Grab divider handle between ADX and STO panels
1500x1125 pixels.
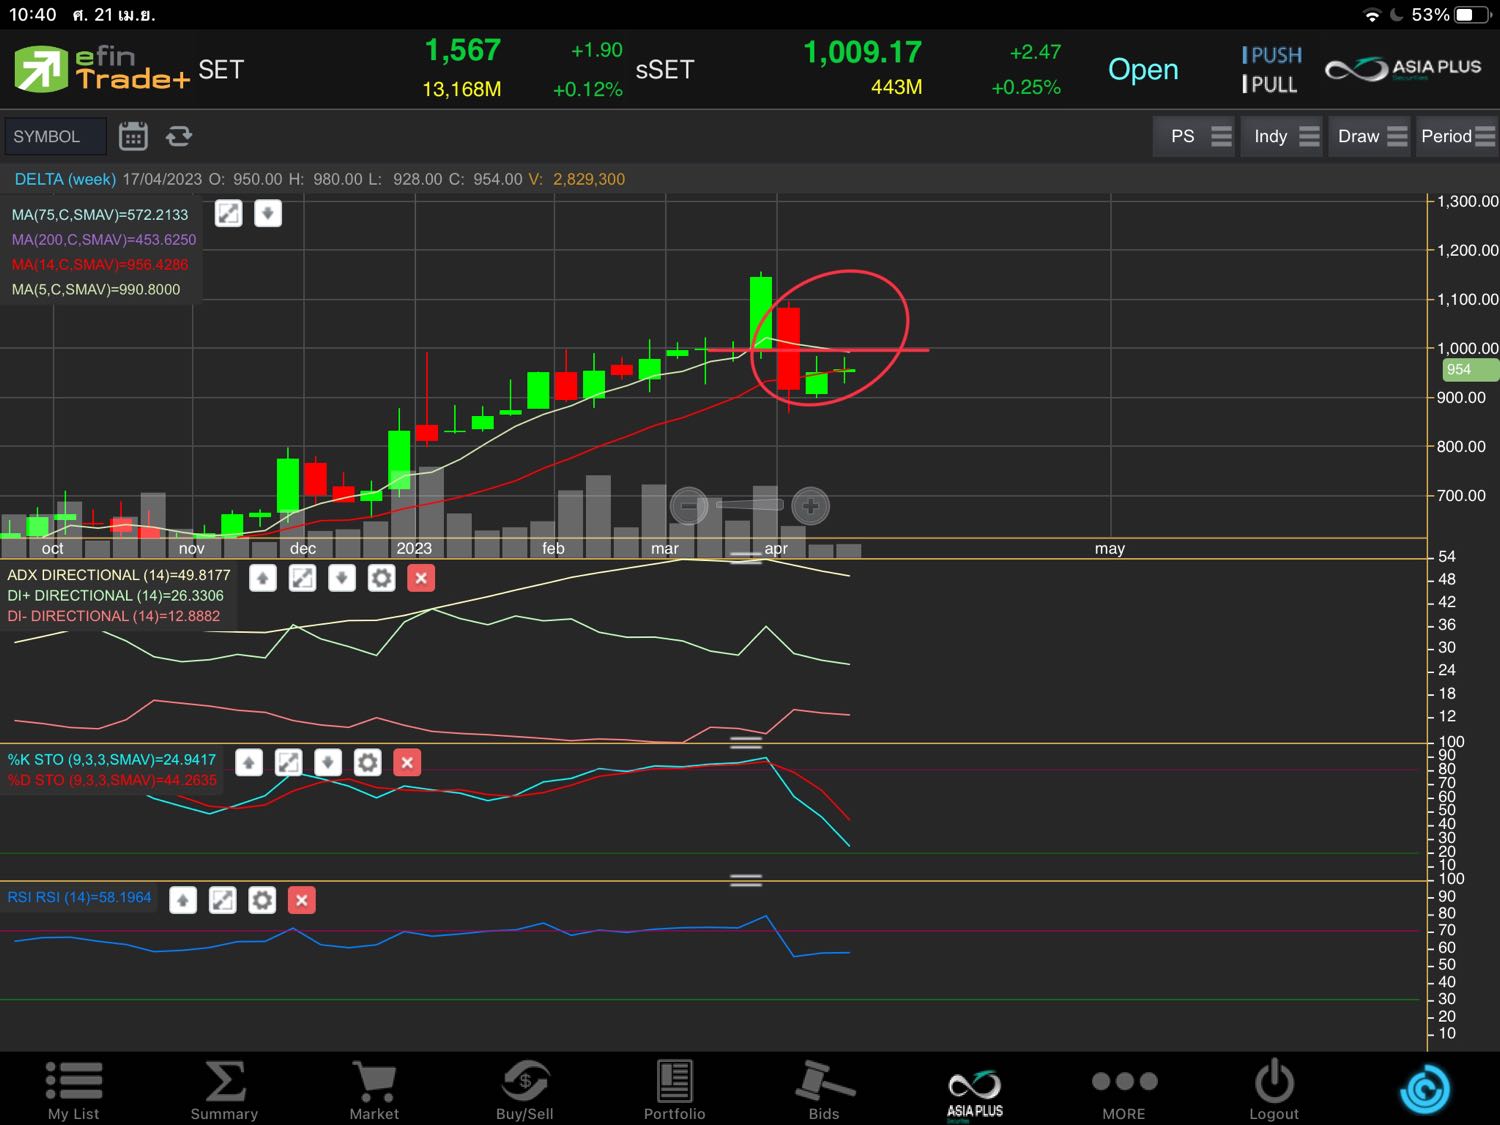click(746, 742)
